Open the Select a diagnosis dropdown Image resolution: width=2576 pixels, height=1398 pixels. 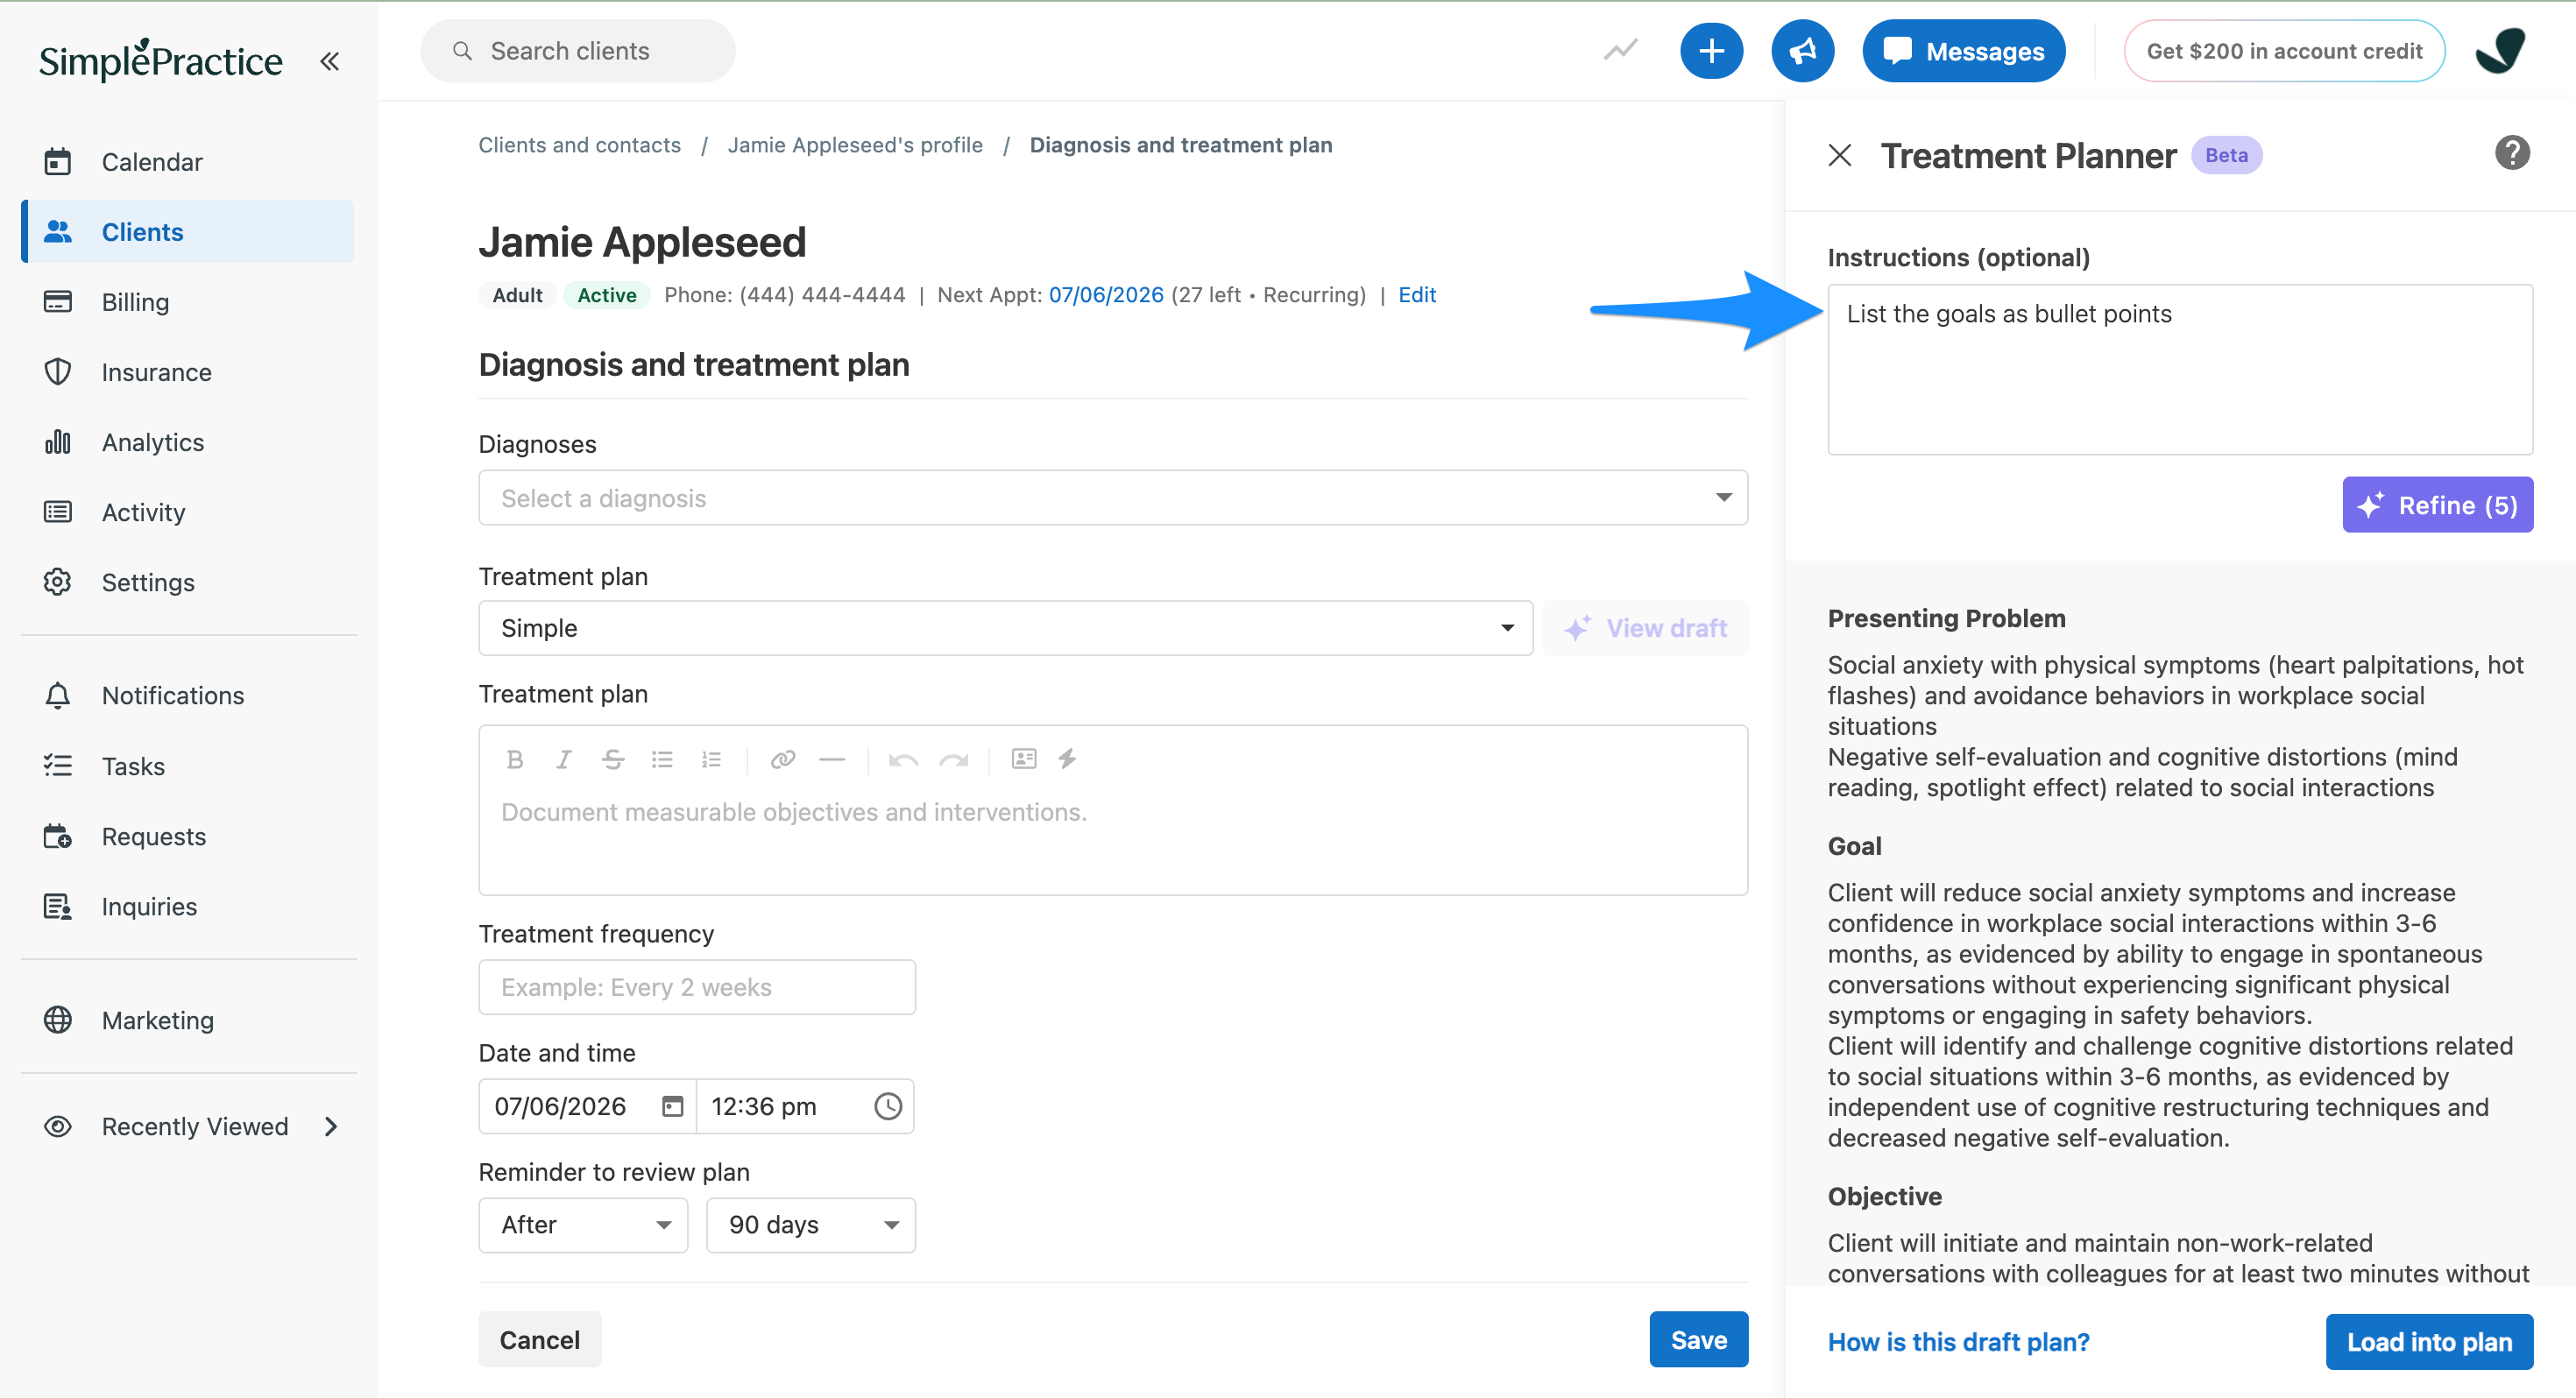1113,498
